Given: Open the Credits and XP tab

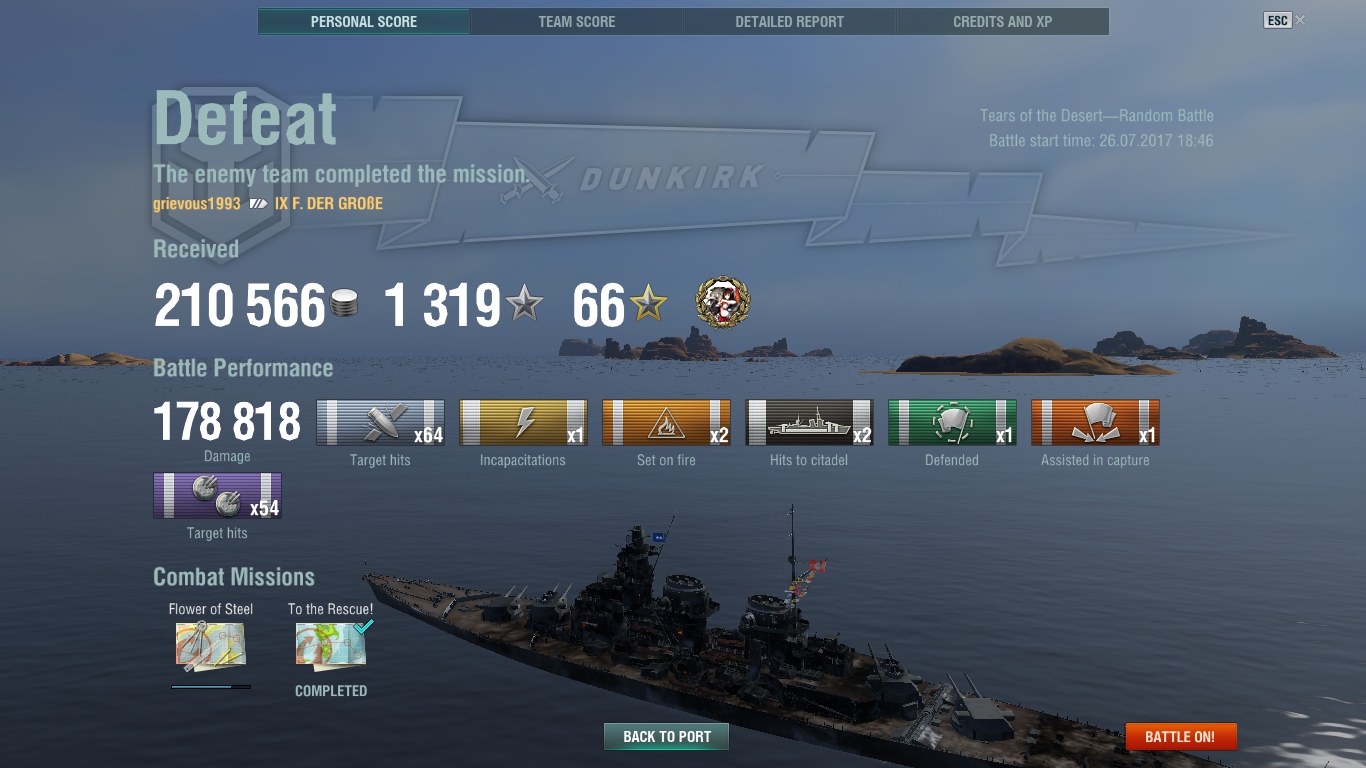Looking at the screenshot, I should [1003, 21].
